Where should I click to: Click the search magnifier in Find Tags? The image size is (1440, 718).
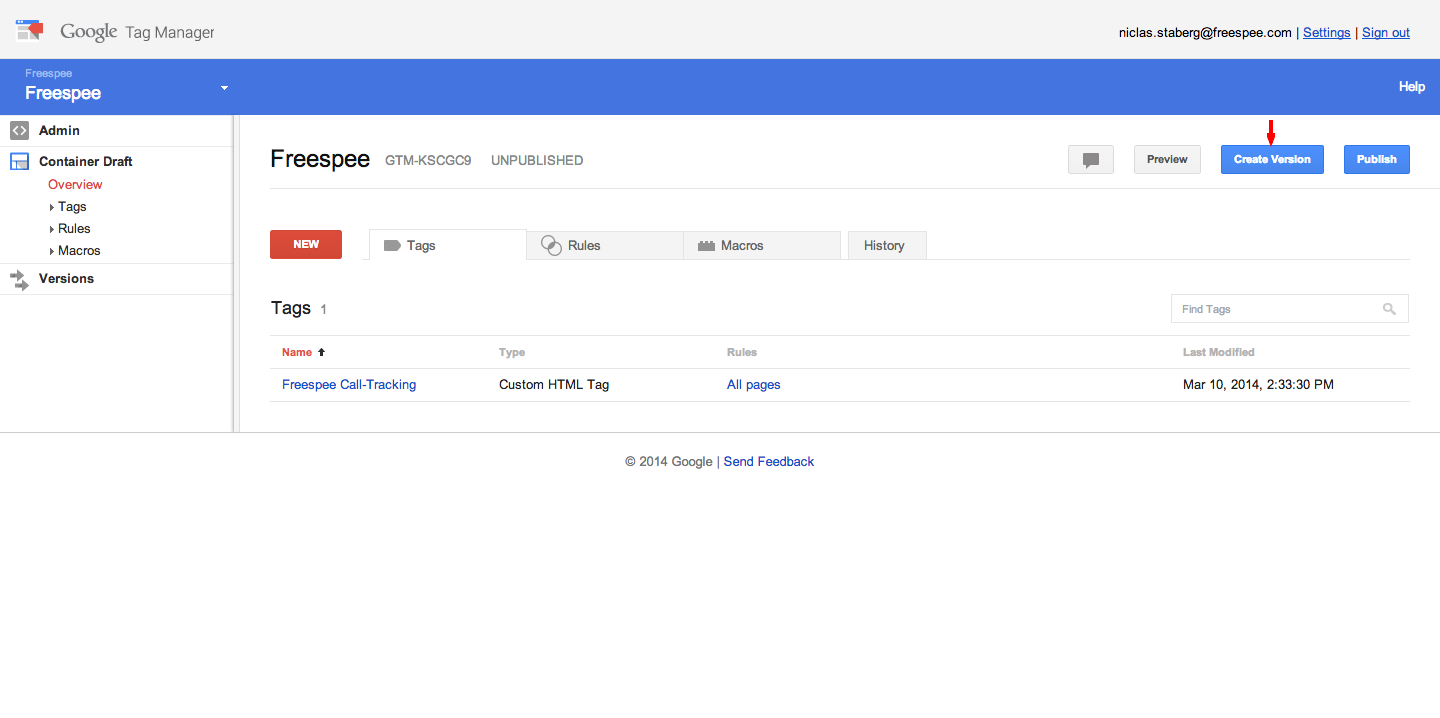[x=1389, y=309]
